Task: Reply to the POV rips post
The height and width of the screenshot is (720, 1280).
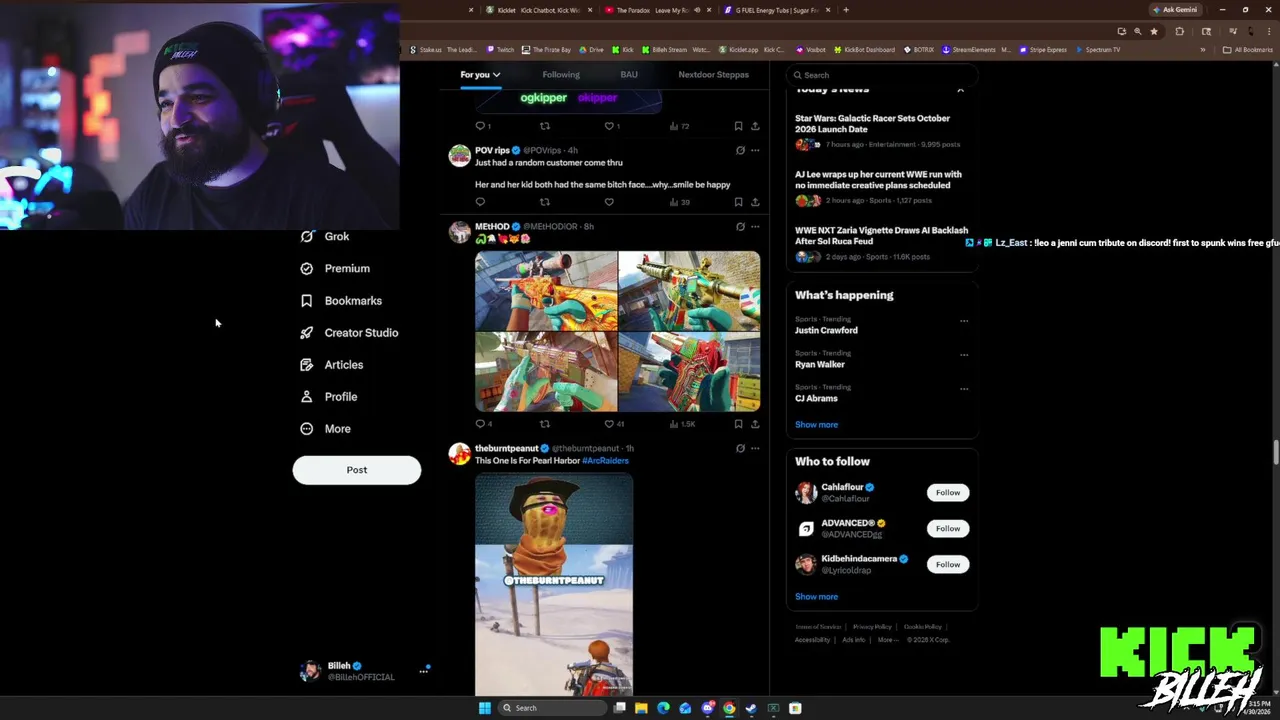Action: pyautogui.click(x=480, y=202)
